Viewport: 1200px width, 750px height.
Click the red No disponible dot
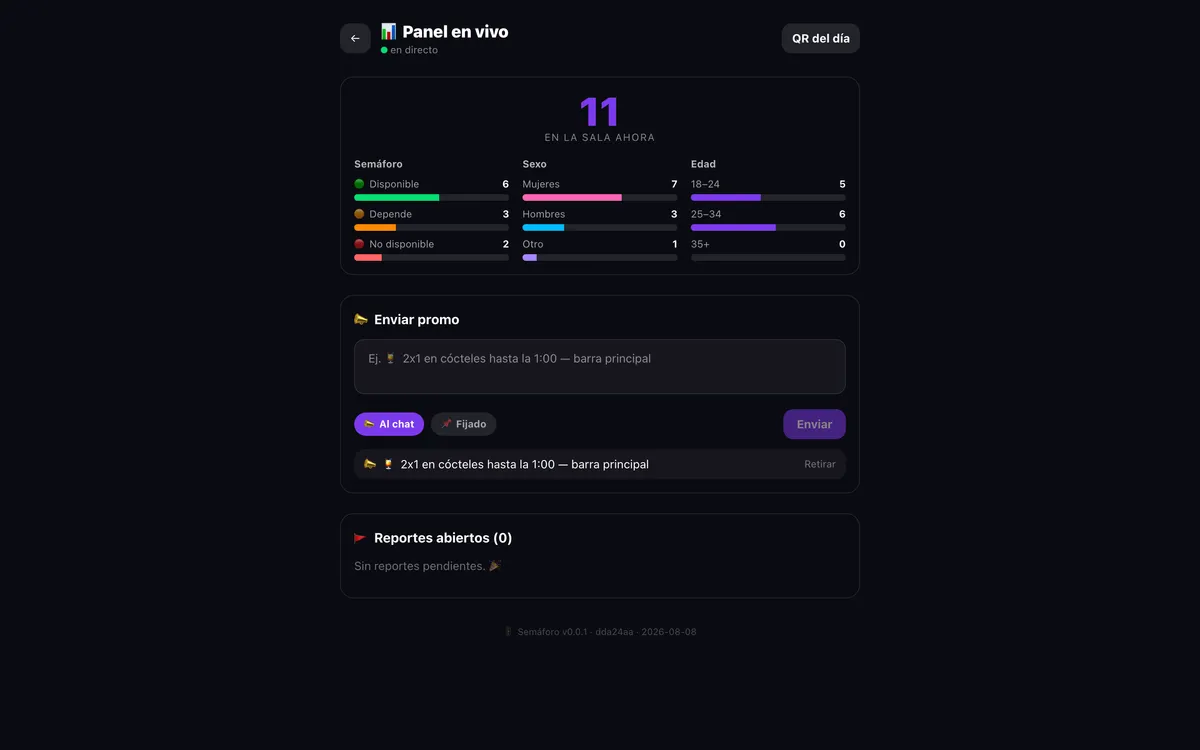[x=359, y=244]
